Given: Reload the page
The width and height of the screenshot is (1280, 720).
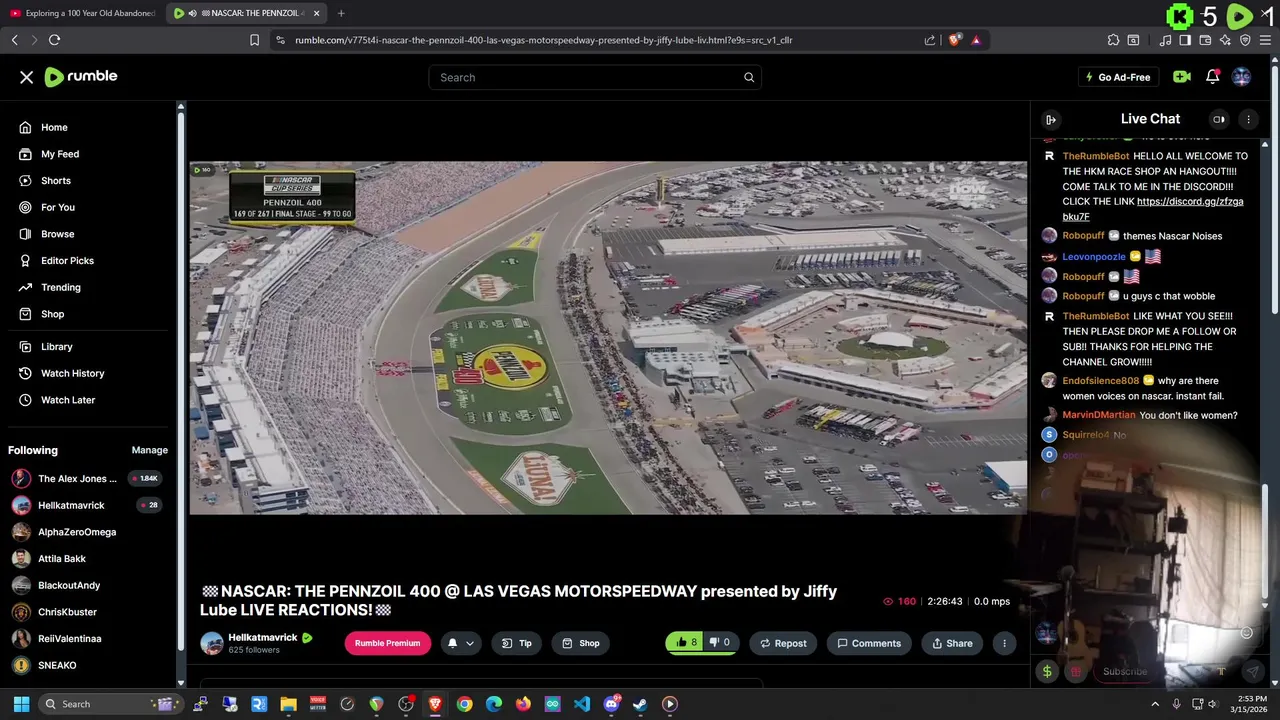Looking at the screenshot, I should [54, 40].
